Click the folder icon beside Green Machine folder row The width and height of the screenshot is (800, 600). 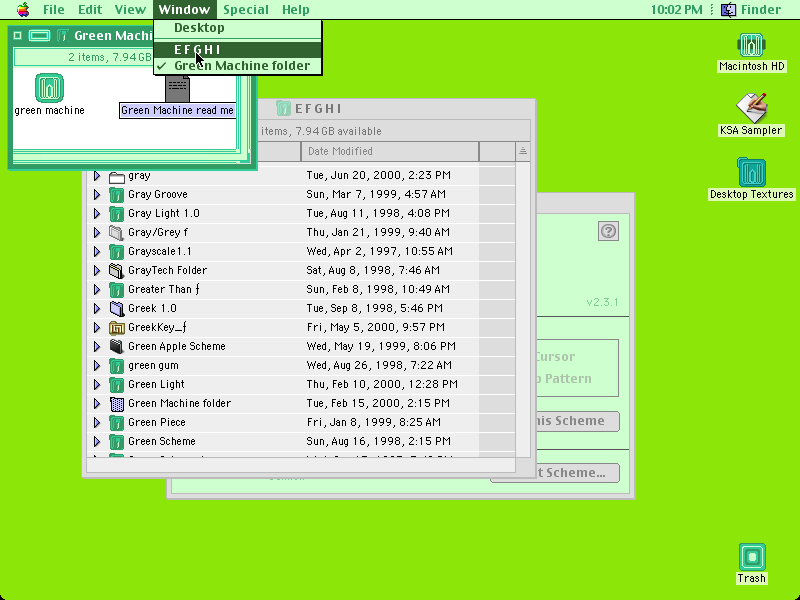tap(117, 404)
